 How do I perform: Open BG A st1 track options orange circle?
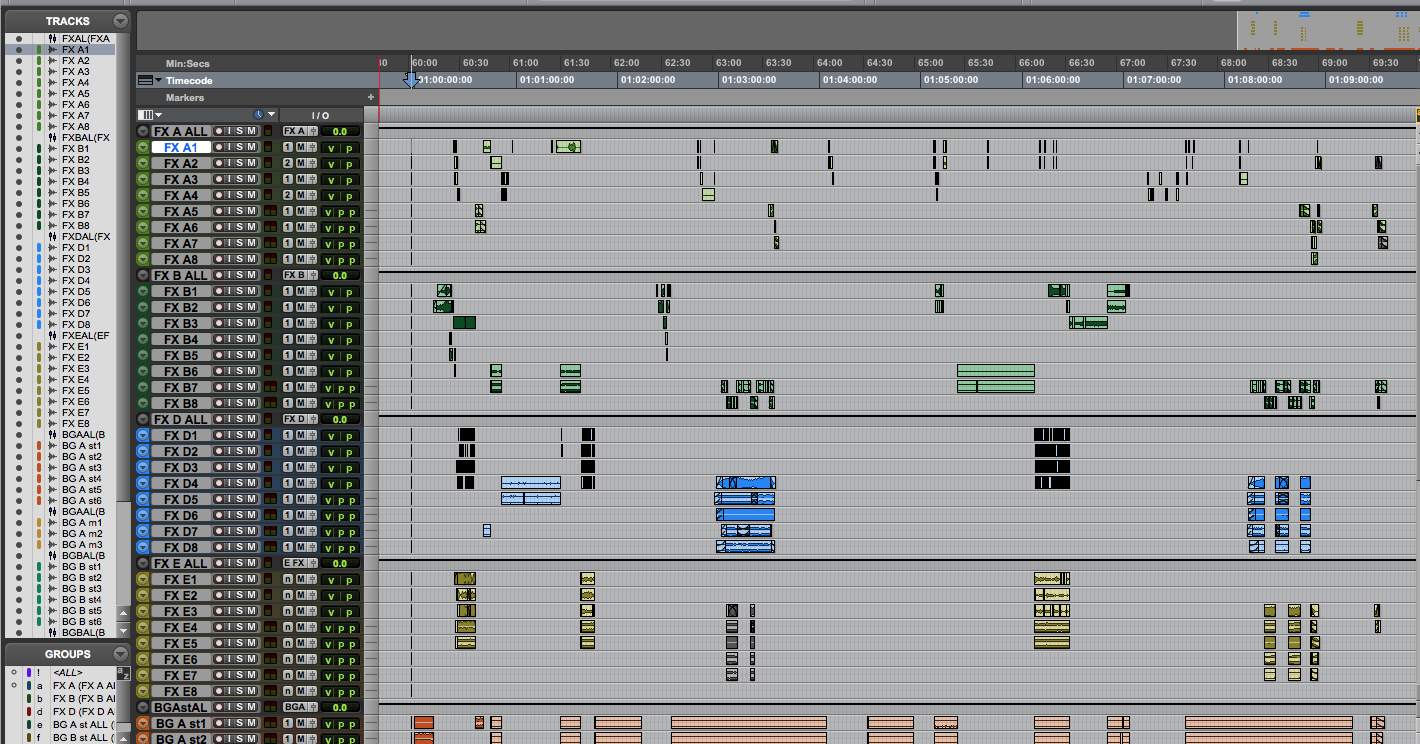point(143,723)
